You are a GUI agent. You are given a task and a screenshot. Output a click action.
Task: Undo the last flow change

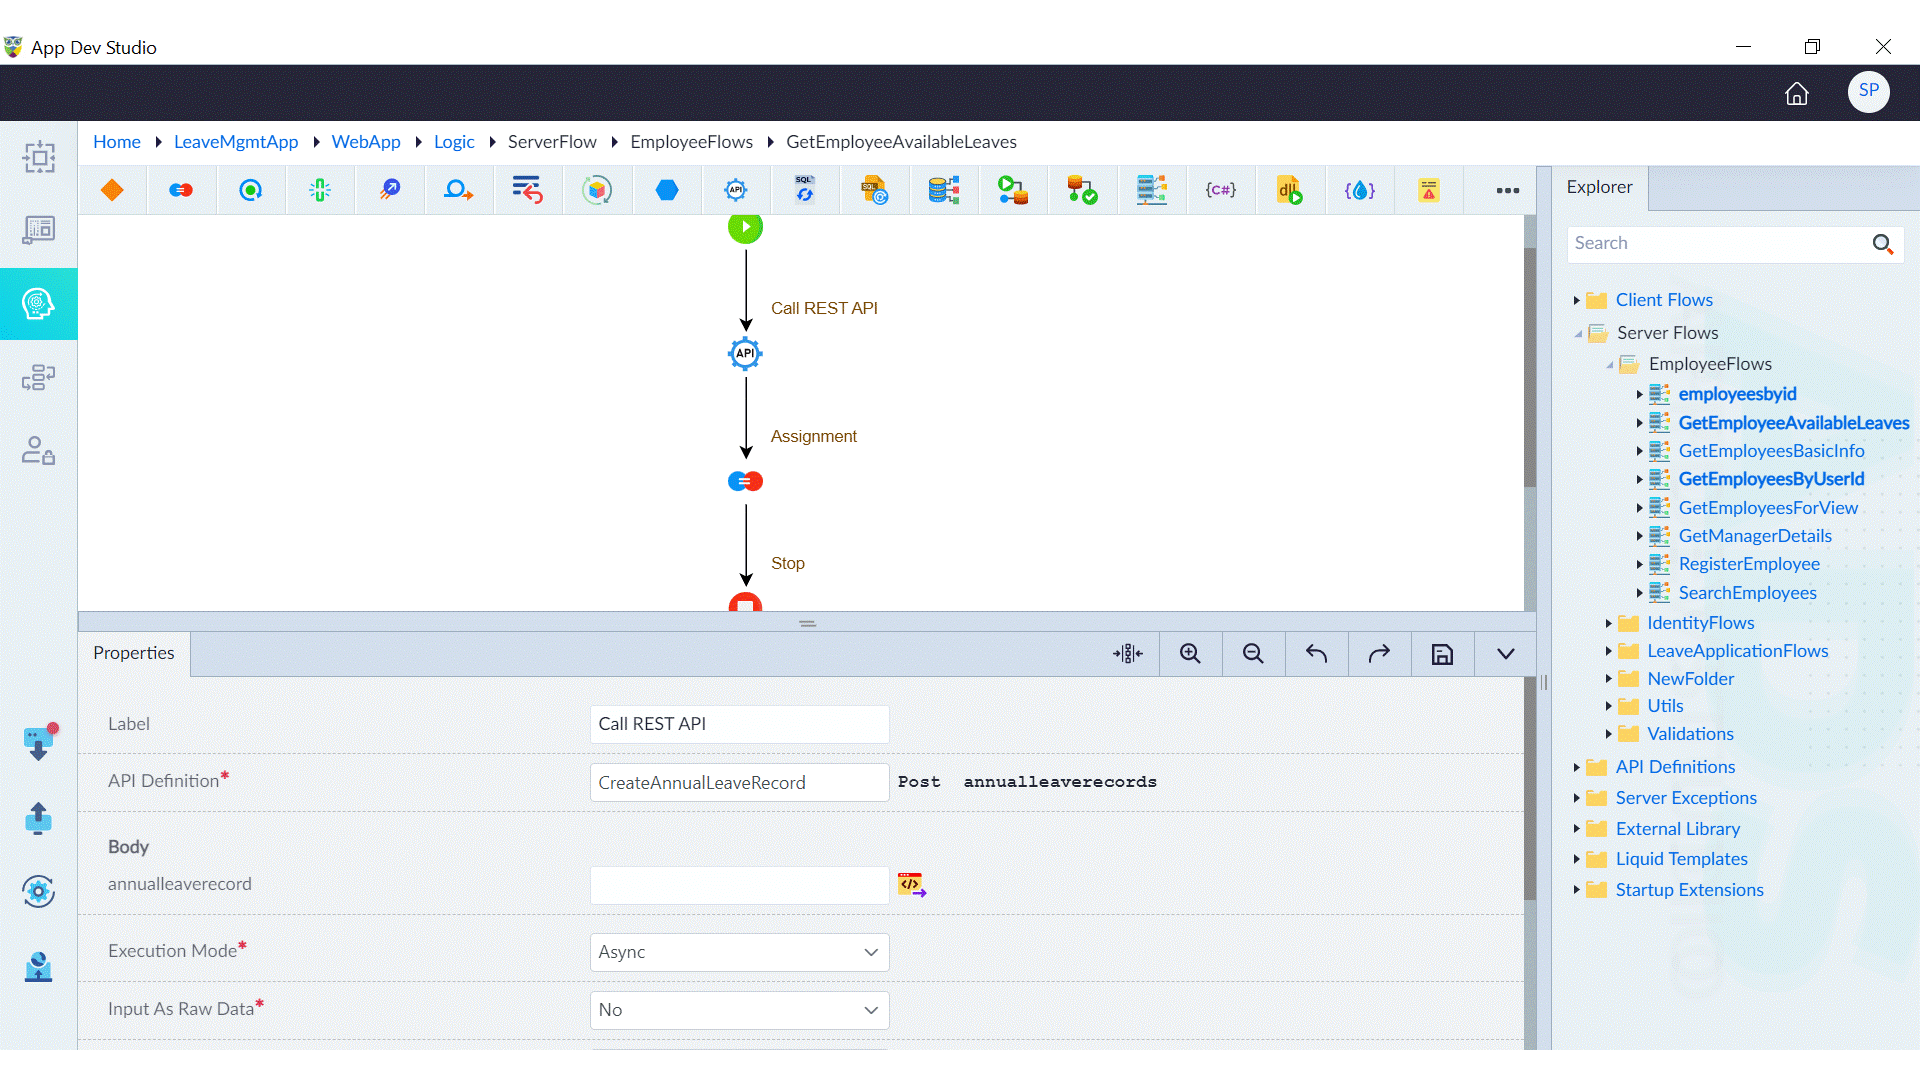tap(1316, 654)
